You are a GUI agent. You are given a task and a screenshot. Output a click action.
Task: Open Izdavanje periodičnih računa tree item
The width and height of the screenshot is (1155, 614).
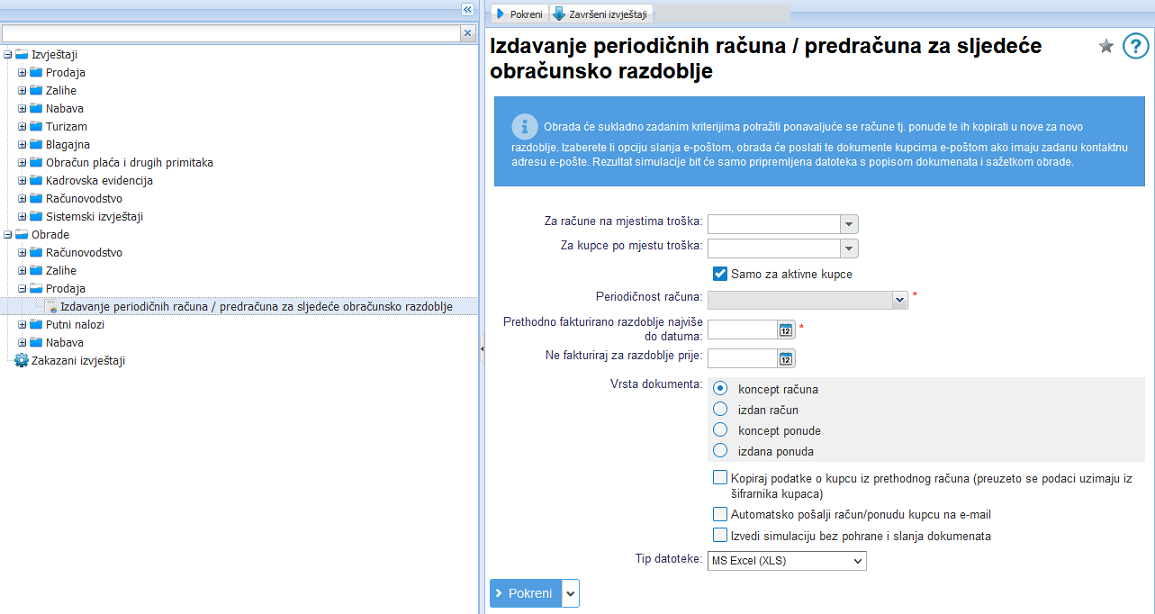[256, 306]
